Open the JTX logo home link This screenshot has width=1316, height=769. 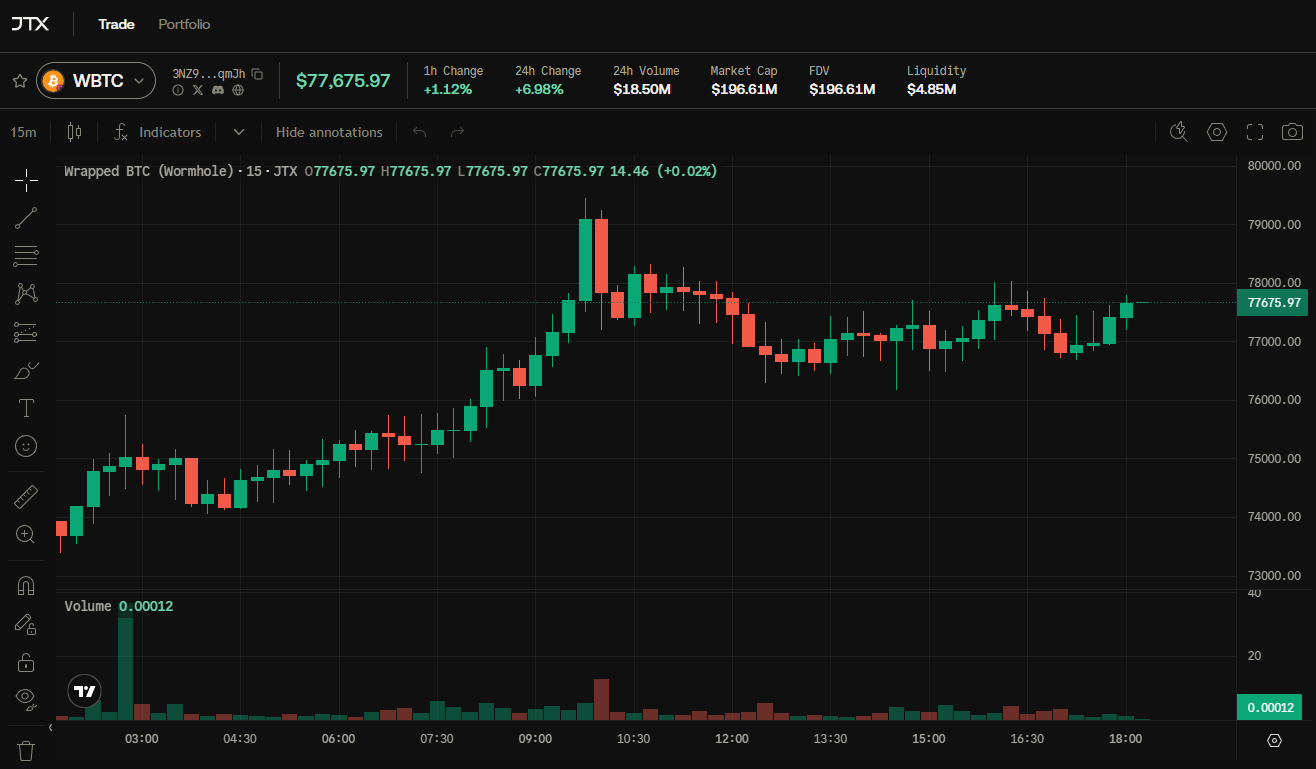(30, 24)
